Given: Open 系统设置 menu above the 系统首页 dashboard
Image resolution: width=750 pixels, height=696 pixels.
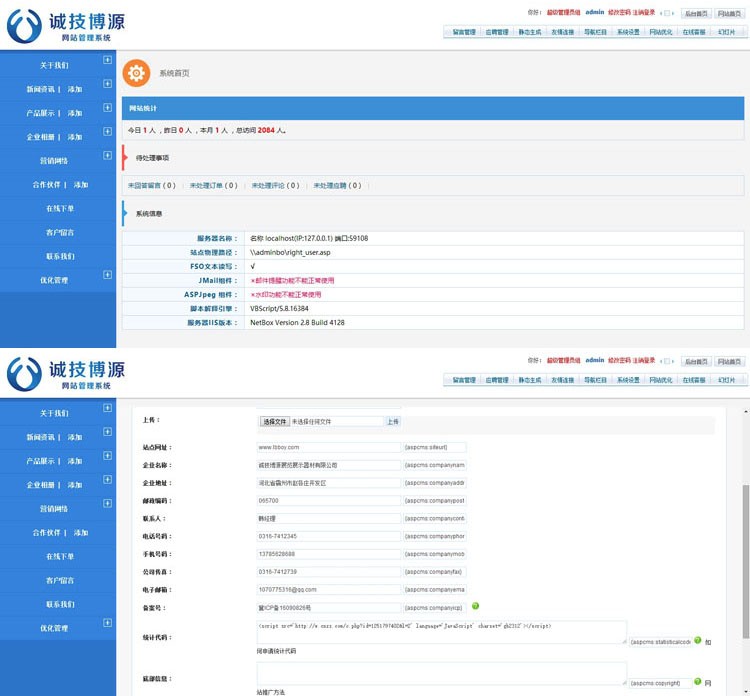Looking at the screenshot, I should 627,32.
